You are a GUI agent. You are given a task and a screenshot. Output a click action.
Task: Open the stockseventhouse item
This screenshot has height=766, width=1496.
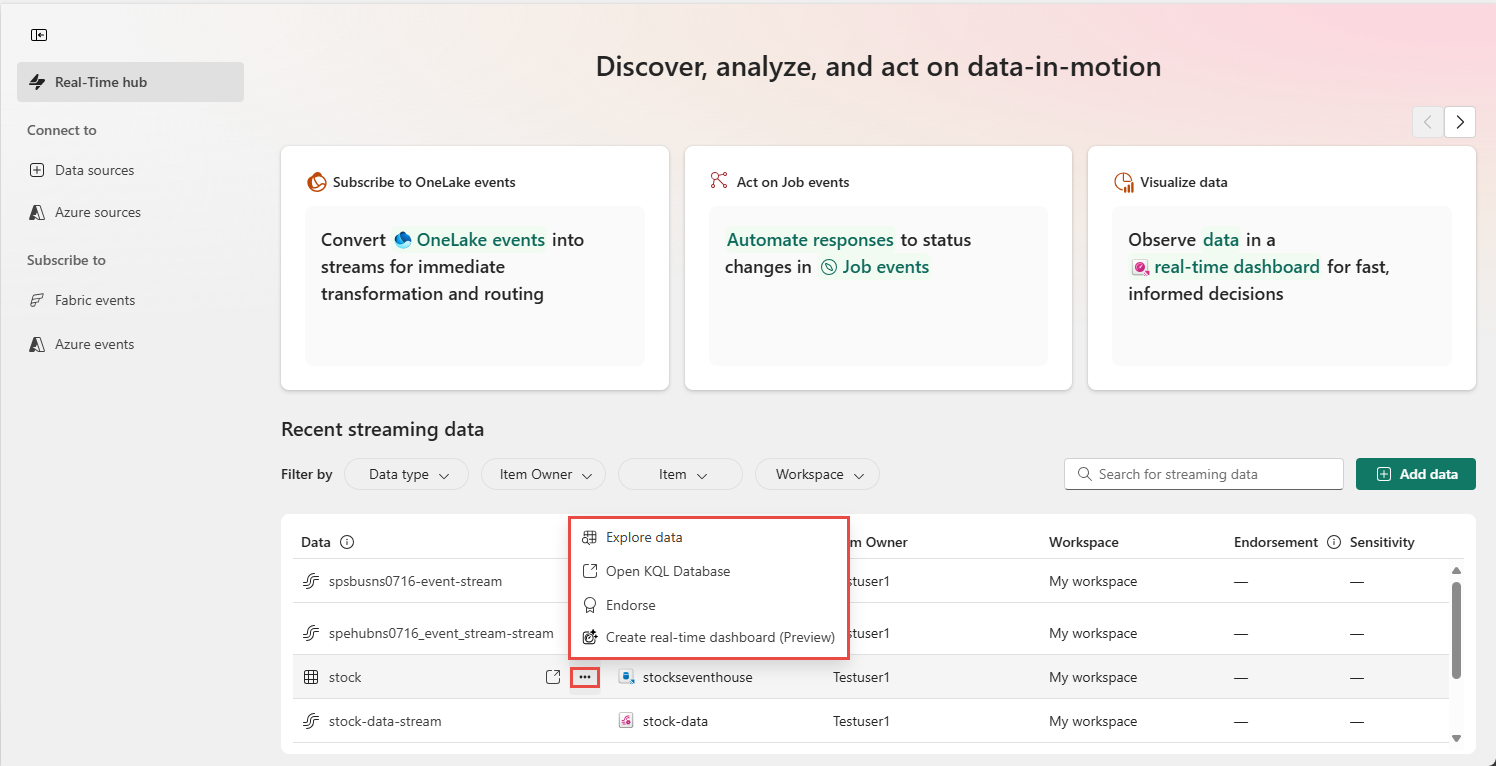coord(697,677)
